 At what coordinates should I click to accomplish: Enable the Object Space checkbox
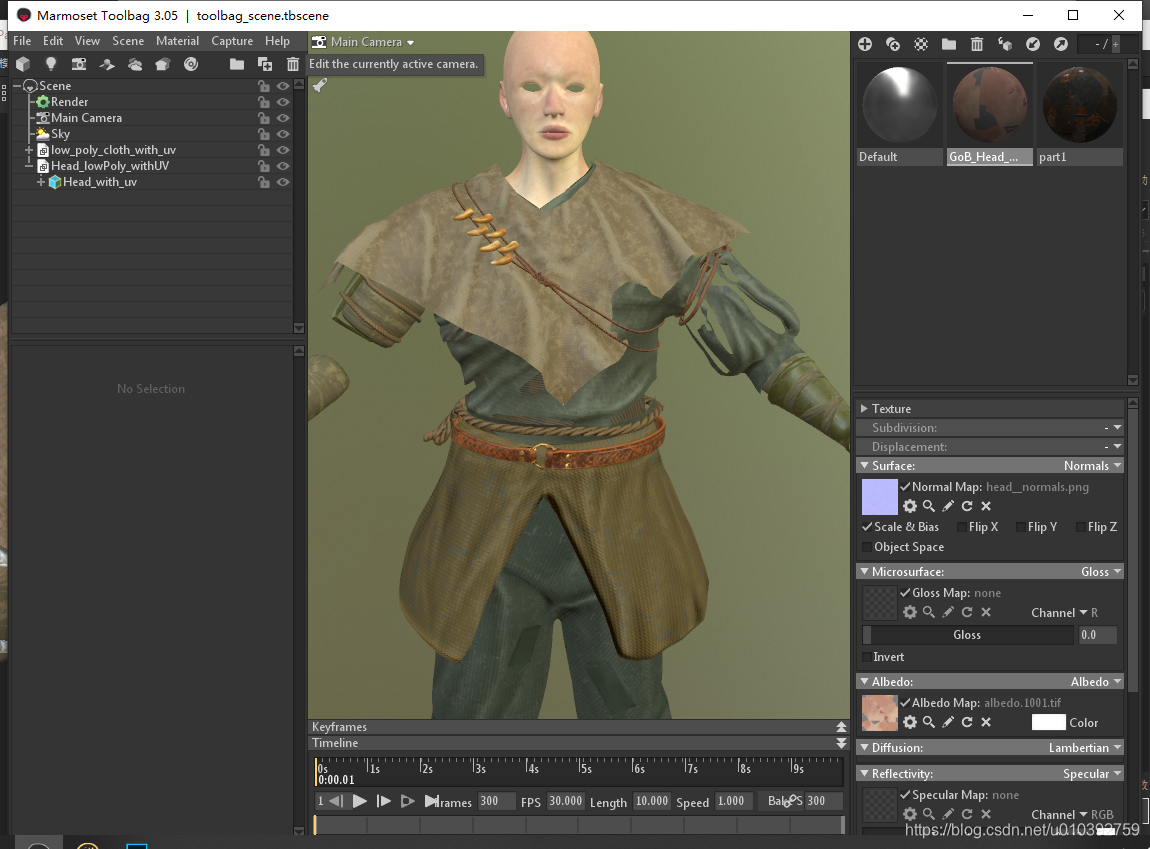868,547
